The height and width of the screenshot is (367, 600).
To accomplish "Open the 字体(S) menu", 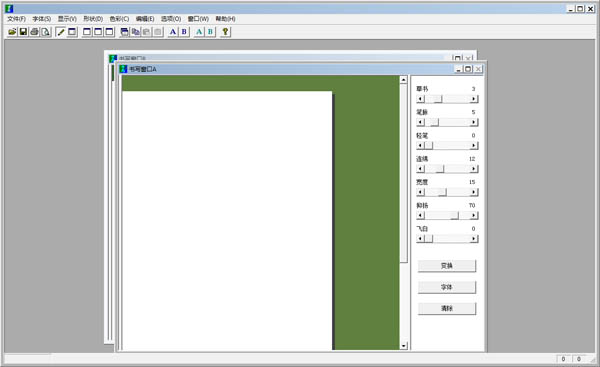I will [x=42, y=19].
